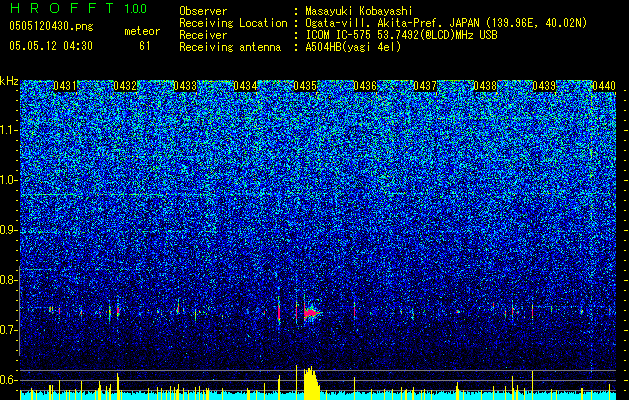This screenshot has width=629, height=400.
Task: Click the 0435 time marker
Action: [x=305, y=86]
